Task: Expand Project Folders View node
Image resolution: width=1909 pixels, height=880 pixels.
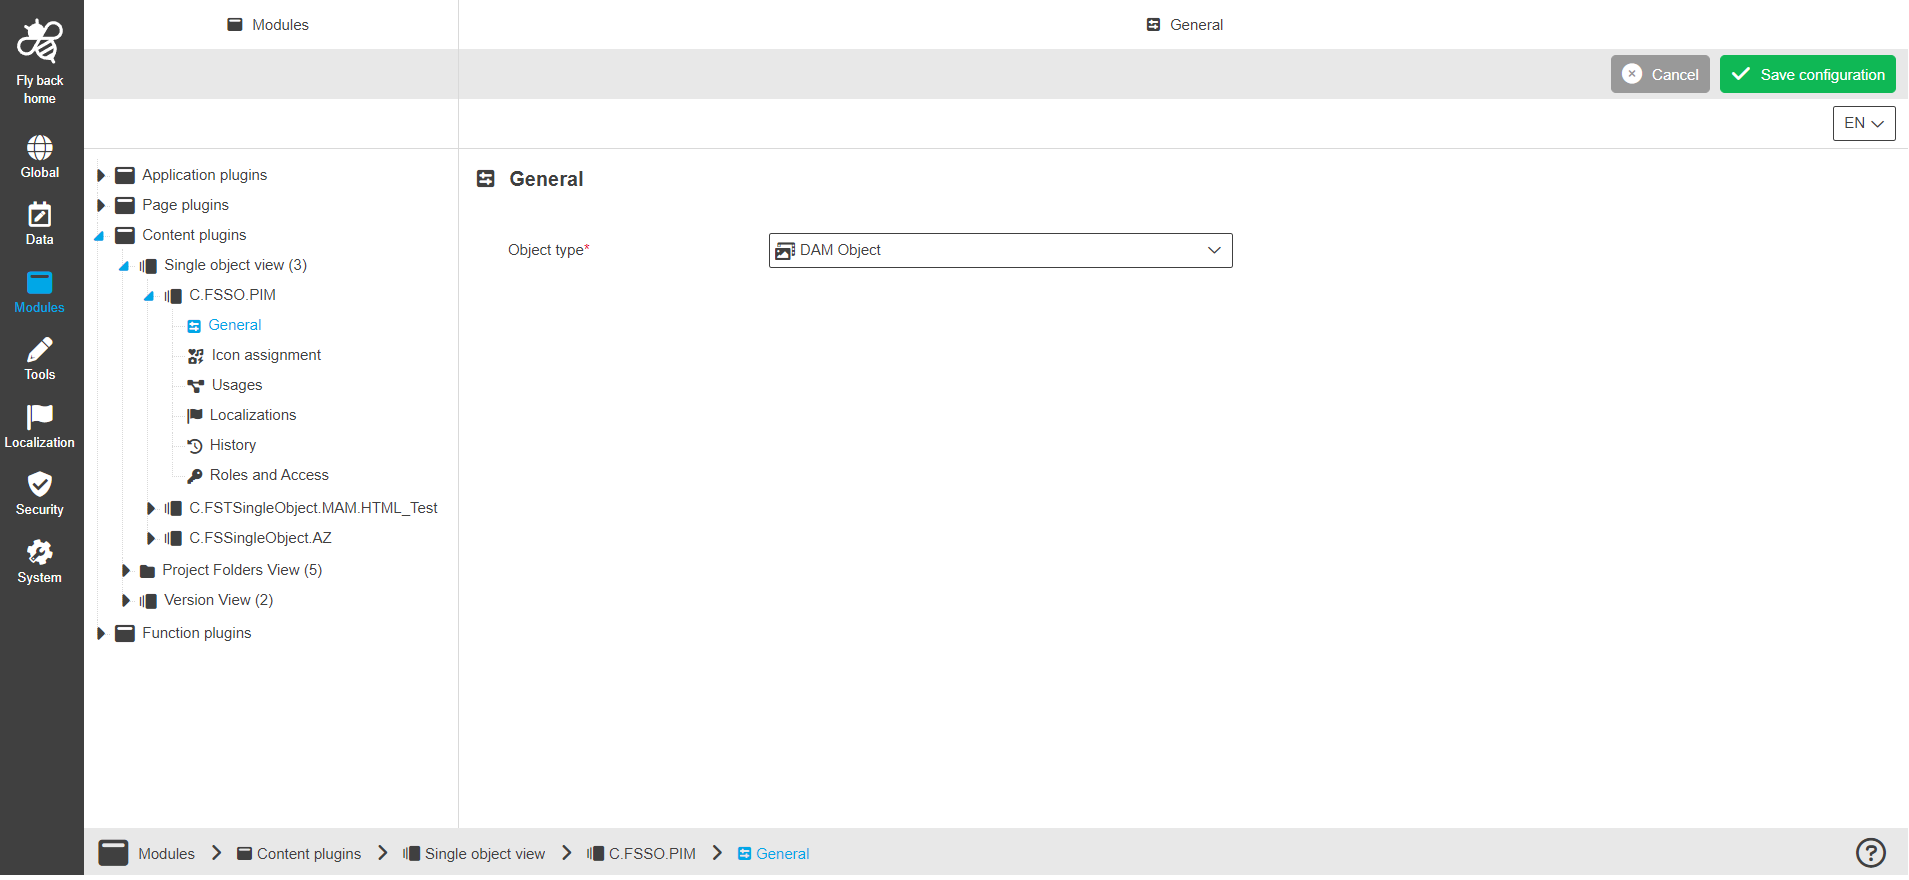Action: [126, 571]
